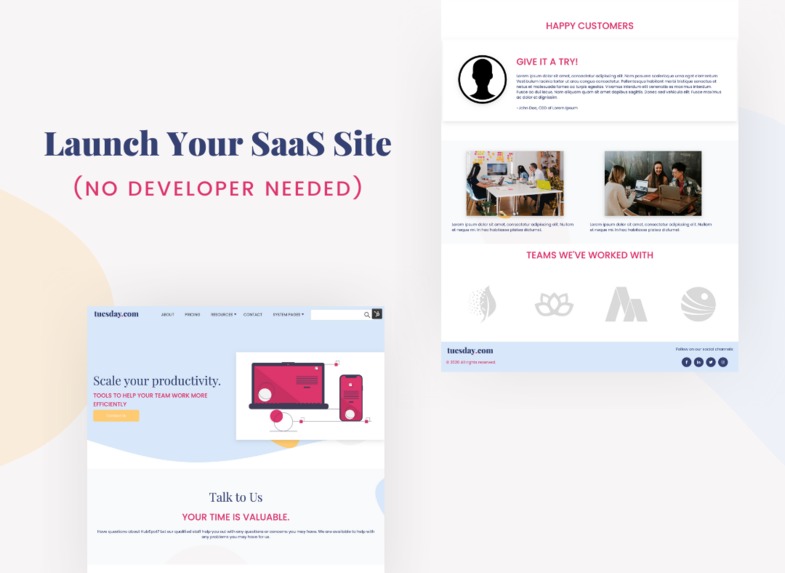785x573 pixels.
Task: Click the "GIVE IT A TRY!" heading
Action: [547, 62]
